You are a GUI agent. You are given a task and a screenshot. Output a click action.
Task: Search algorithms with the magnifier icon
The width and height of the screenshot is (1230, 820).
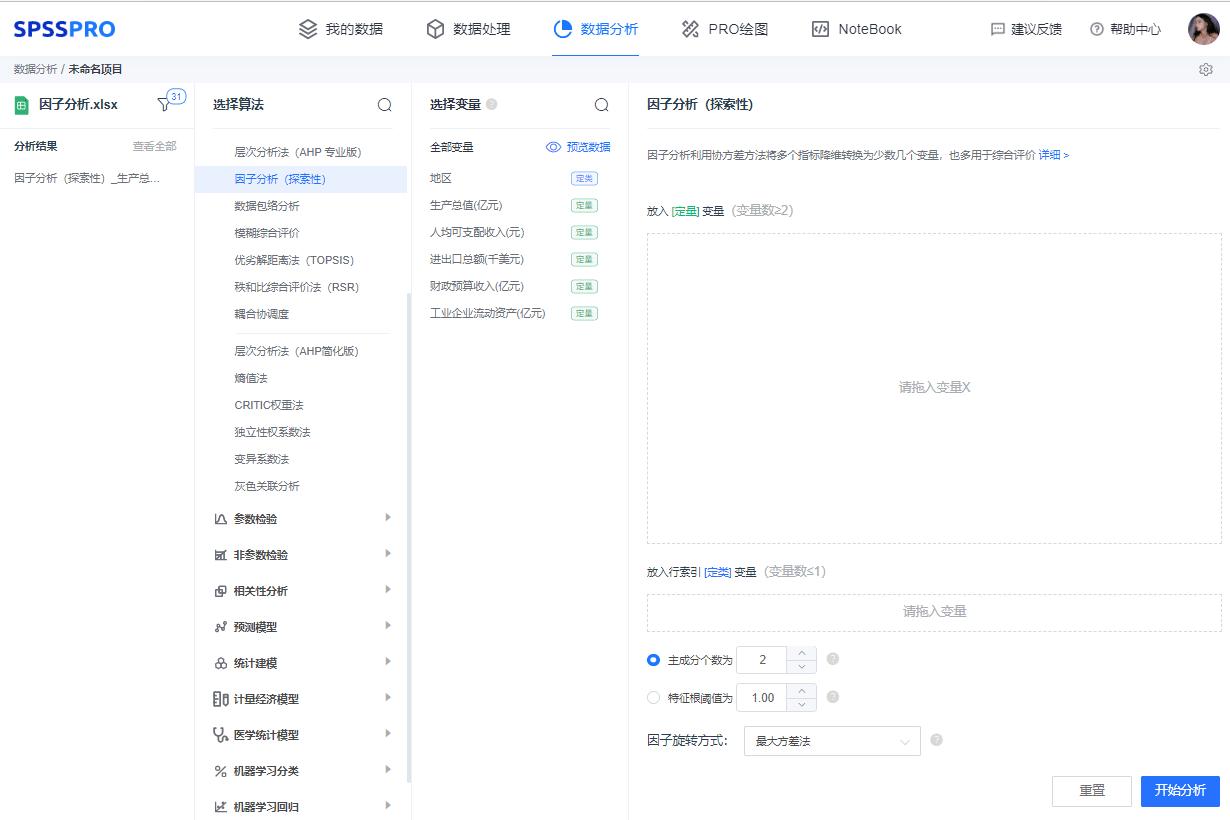[384, 104]
